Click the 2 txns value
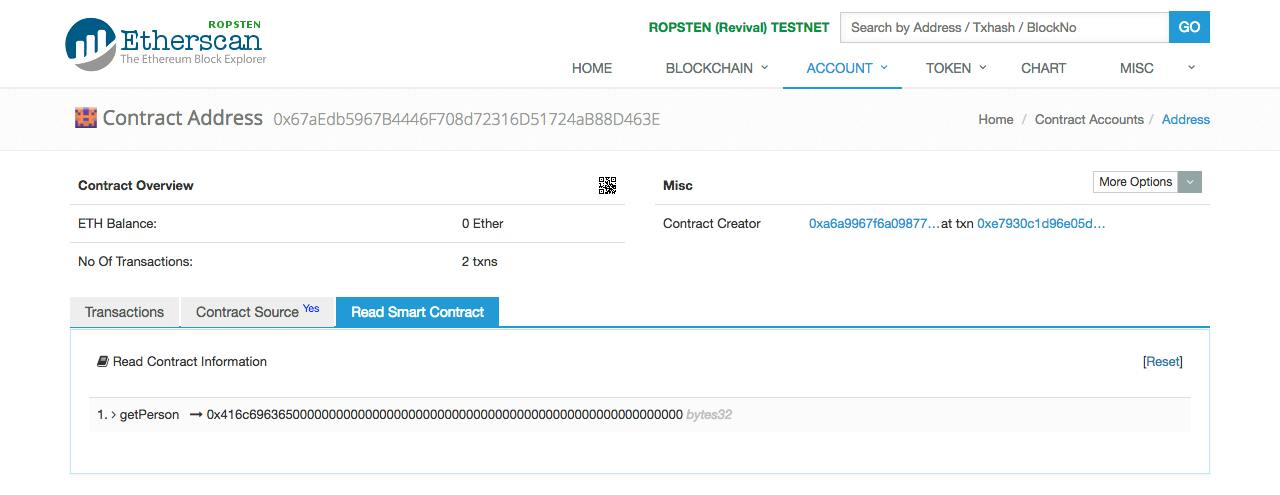This screenshot has height=495, width=1280. tap(479, 261)
